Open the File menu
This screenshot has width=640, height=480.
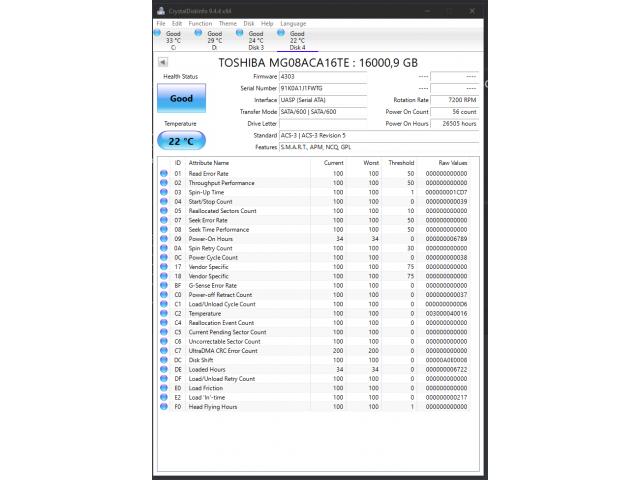[161, 23]
